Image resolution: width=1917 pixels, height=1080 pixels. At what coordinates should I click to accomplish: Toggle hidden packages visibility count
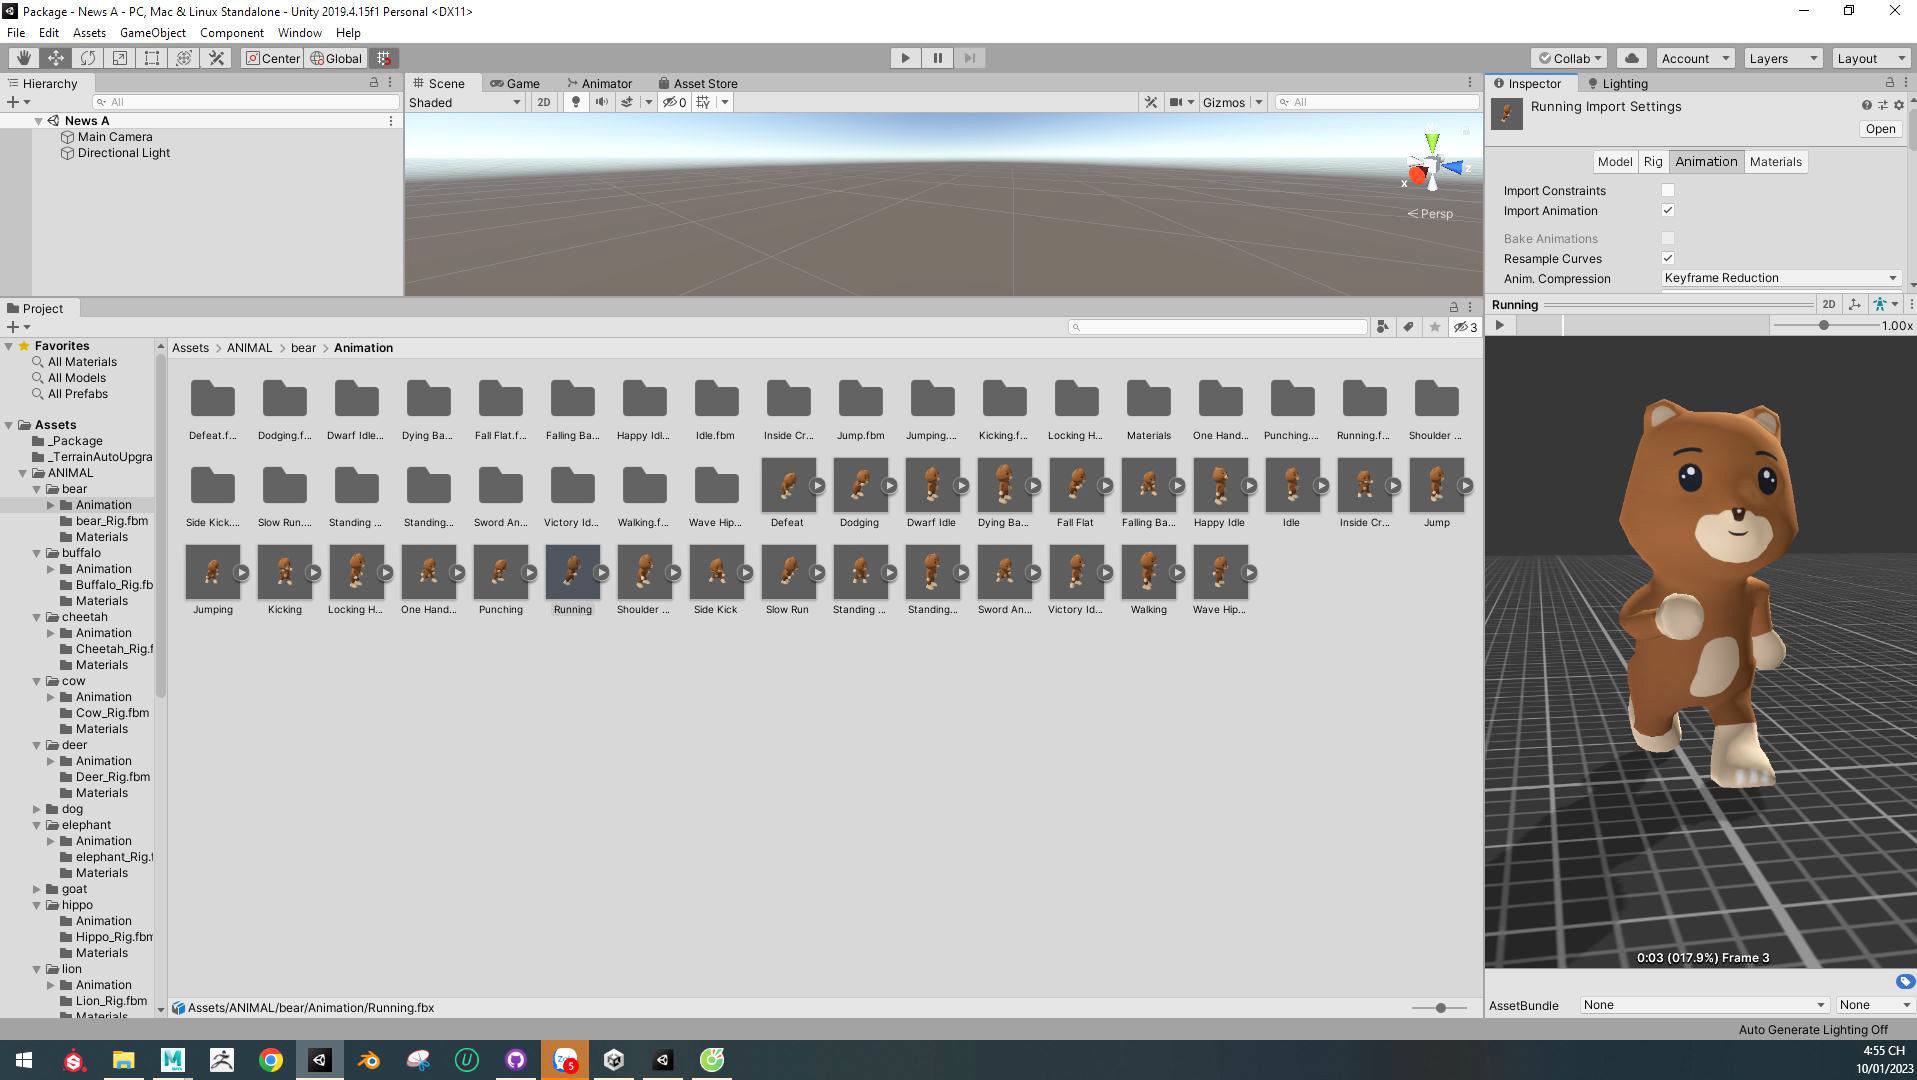coord(1465,327)
